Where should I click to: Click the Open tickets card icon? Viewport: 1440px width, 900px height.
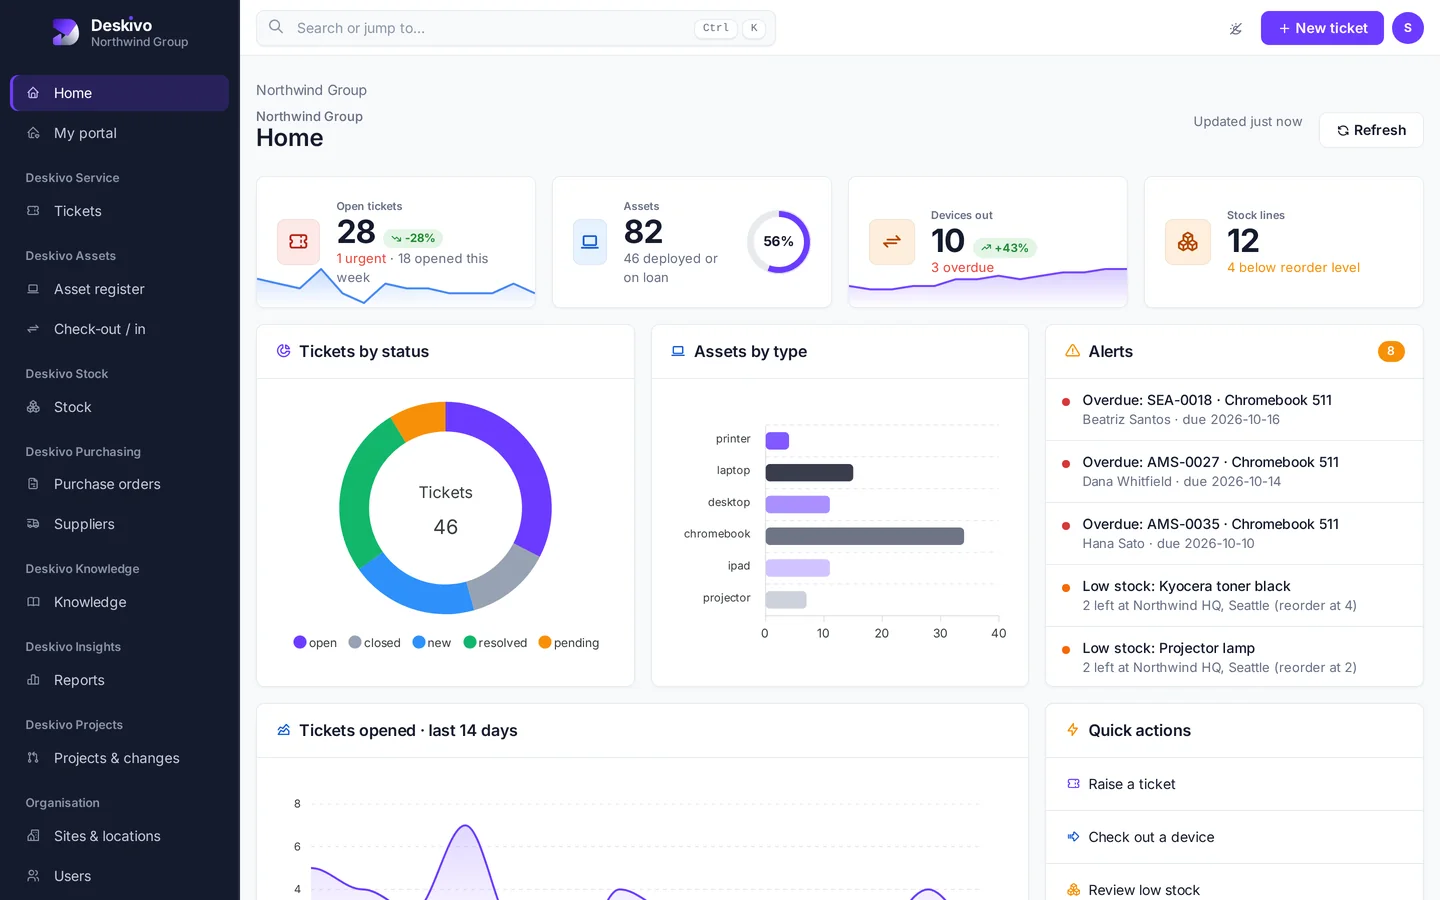pyautogui.click(x=298, y=241)
